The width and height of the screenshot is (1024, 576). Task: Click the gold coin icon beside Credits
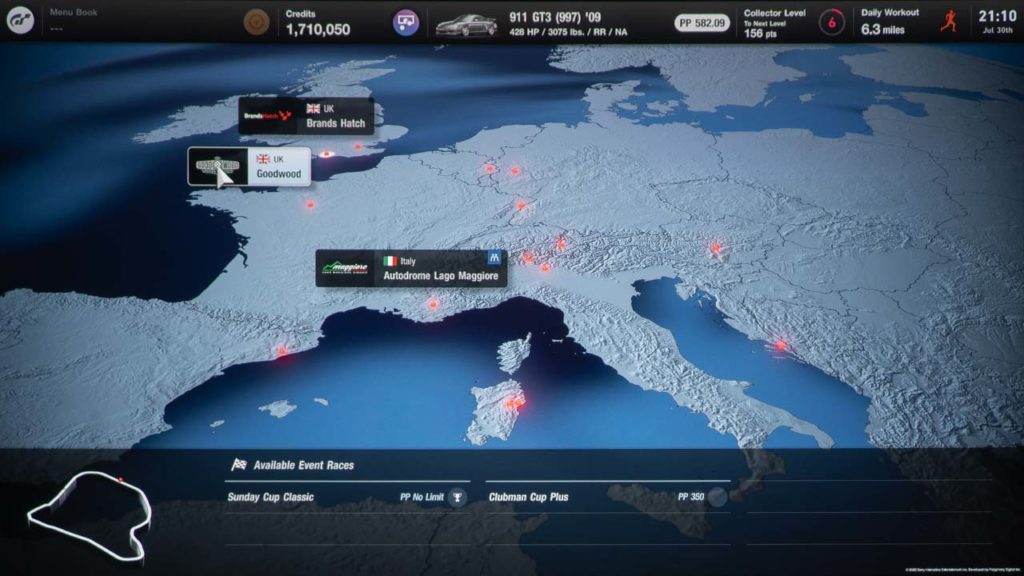[x=256, y=22]
